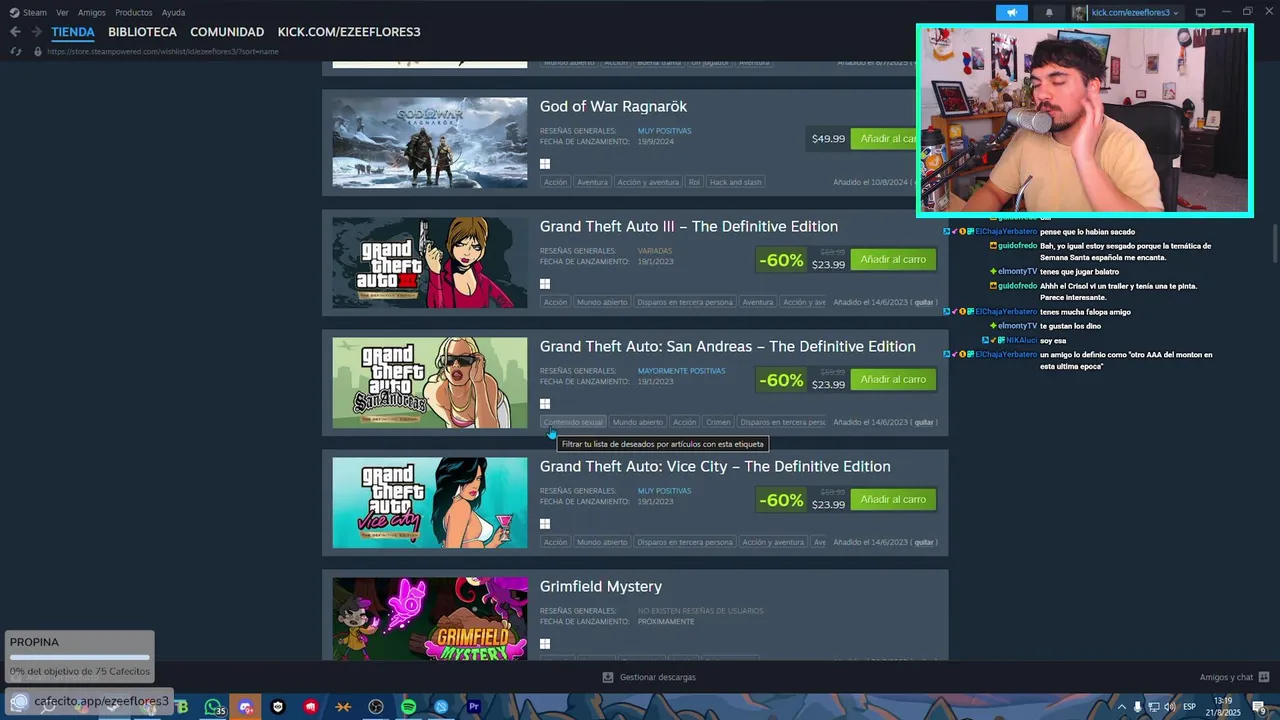Open the account avatar next to kick.com/ezeeflores3
The image size is (1280, 720).
(1079, 13)
